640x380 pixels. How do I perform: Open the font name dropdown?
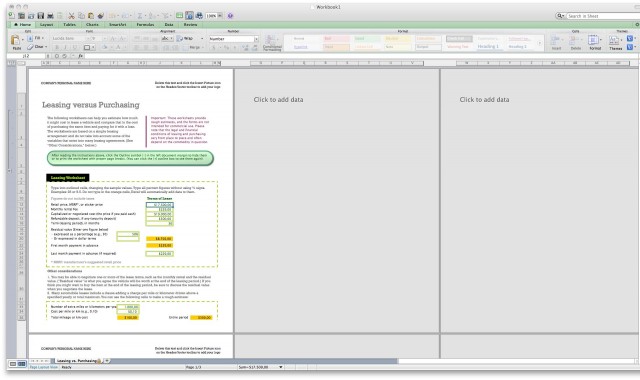[x=87, y=38]
